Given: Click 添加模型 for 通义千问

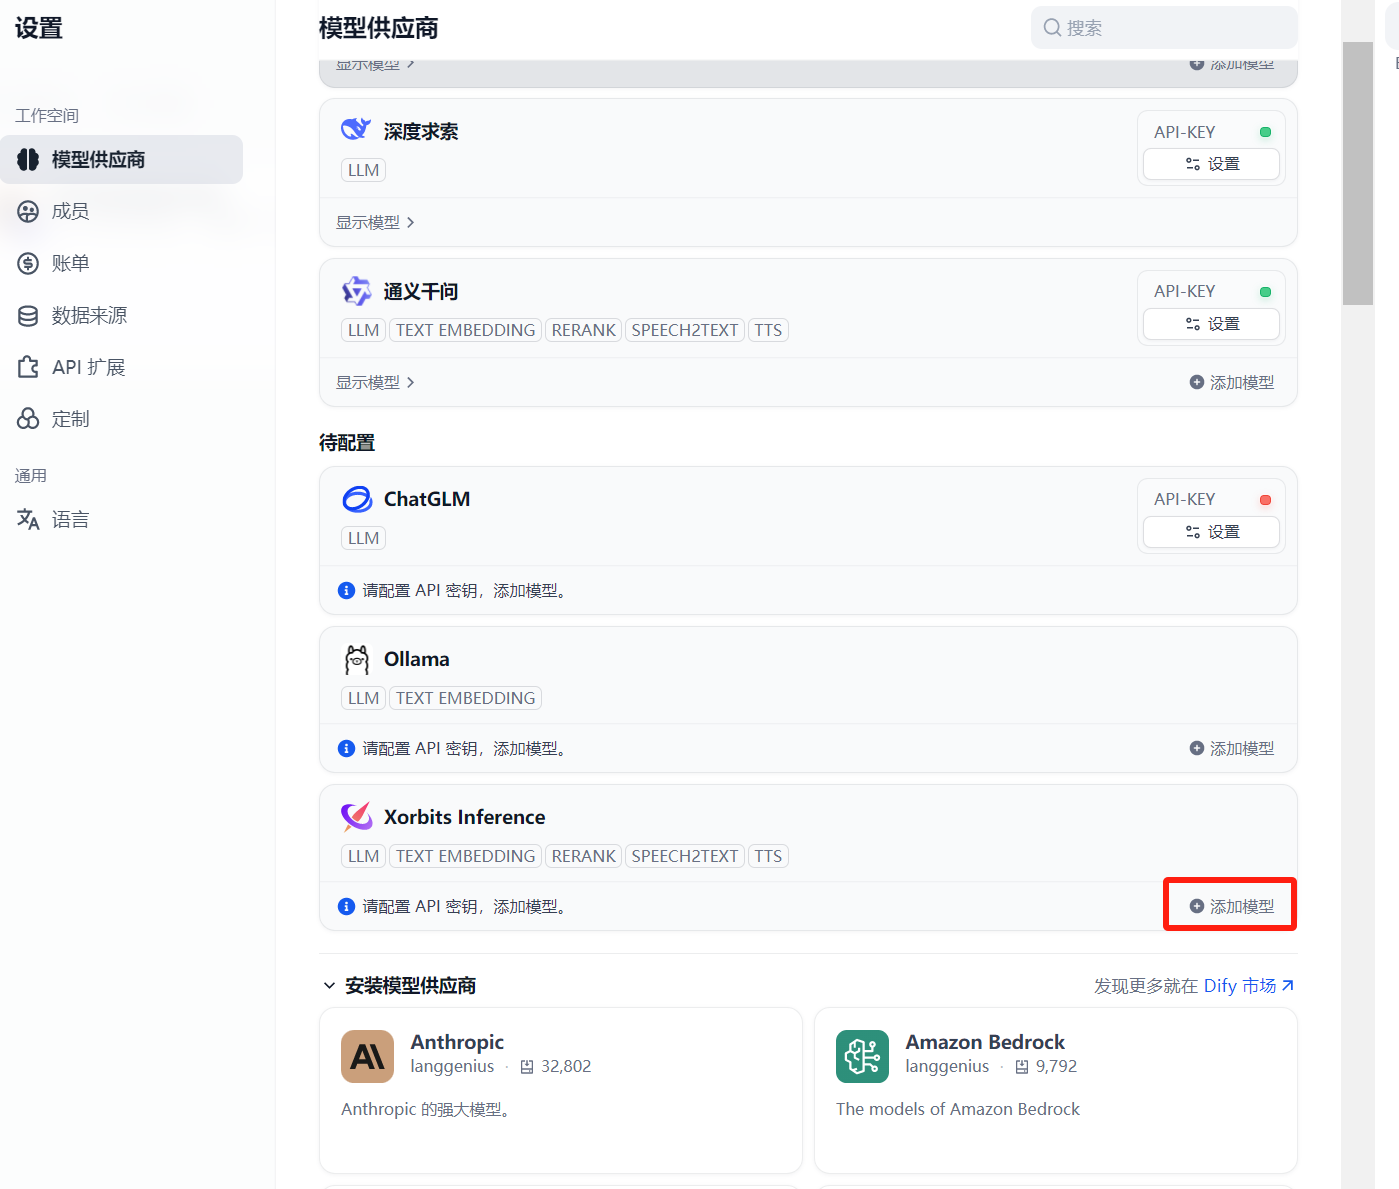Looking at the screenshot, I should (1232, 382).
